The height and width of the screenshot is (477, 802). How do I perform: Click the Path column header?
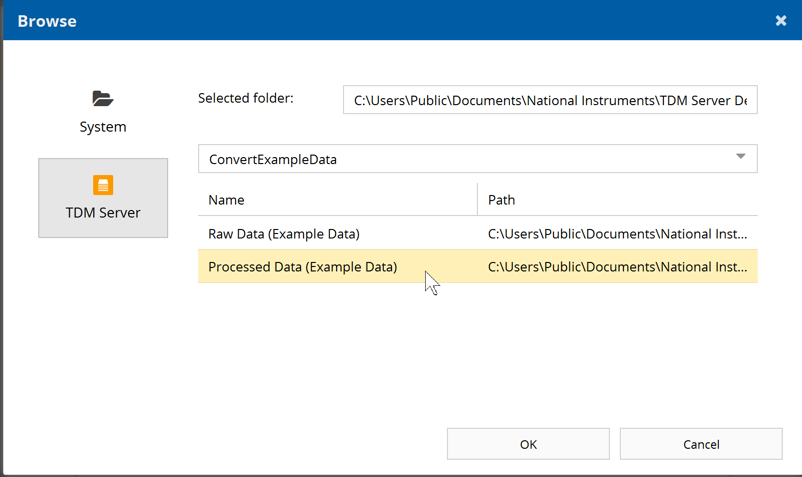click(x=502, y=200)
